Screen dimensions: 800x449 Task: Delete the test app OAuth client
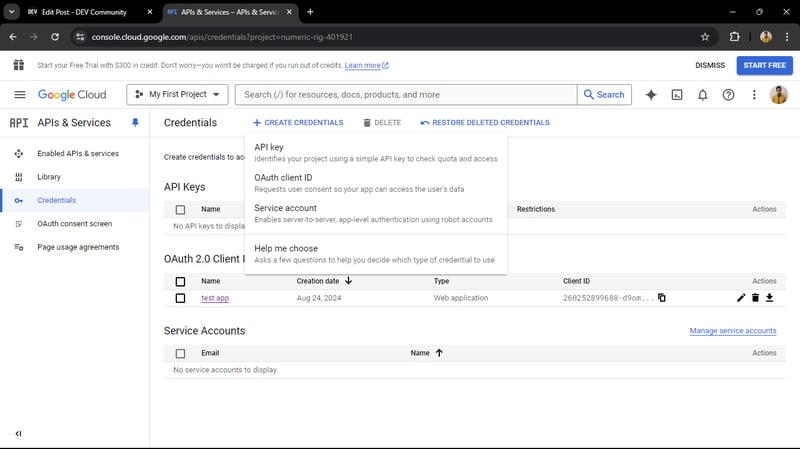[755, 297]
